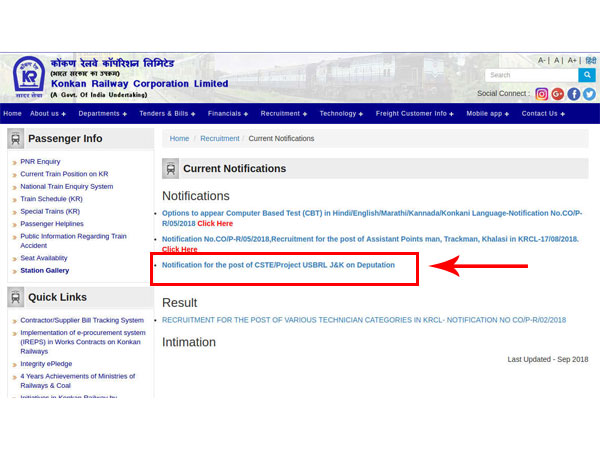This screenshot has width=600, height=450.
Task: Open the Instagram social icon
Action: pos(541,94)
